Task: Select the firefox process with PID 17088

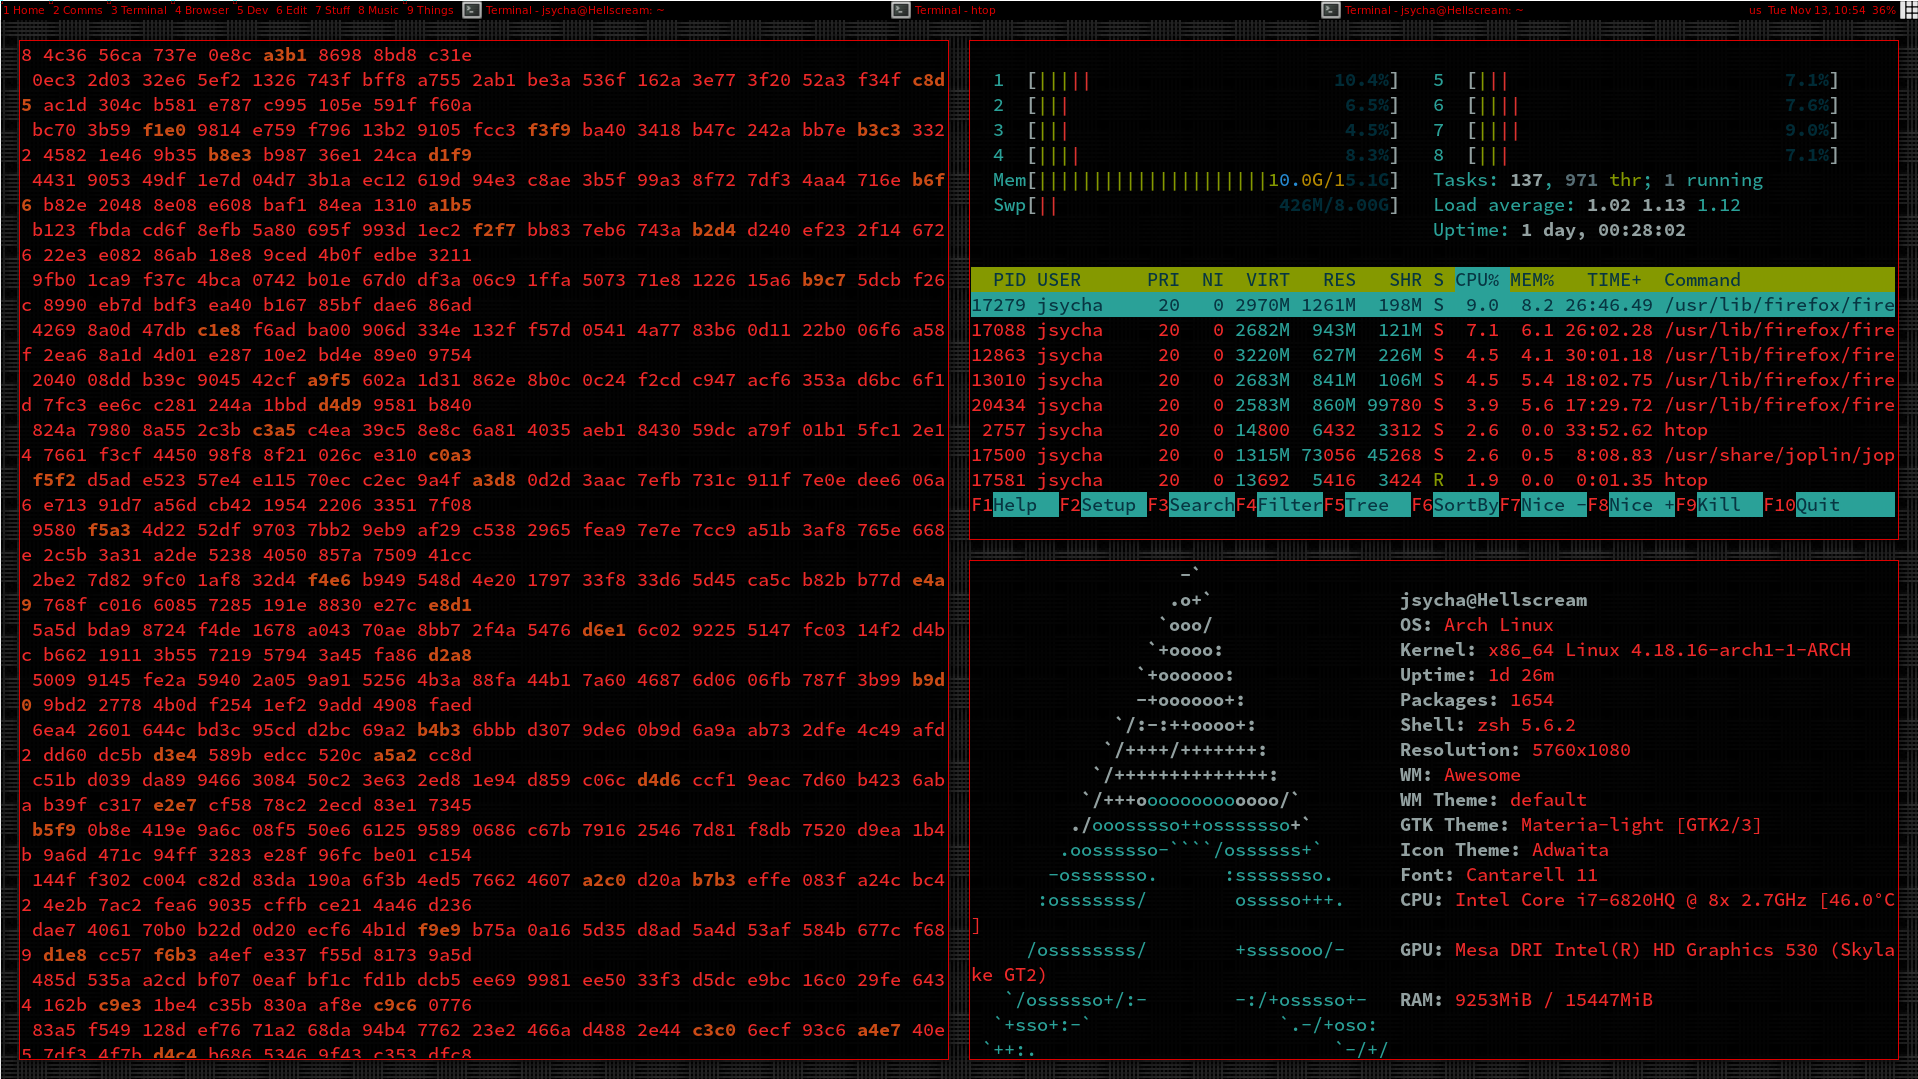Action: (x=1433, y=330)
